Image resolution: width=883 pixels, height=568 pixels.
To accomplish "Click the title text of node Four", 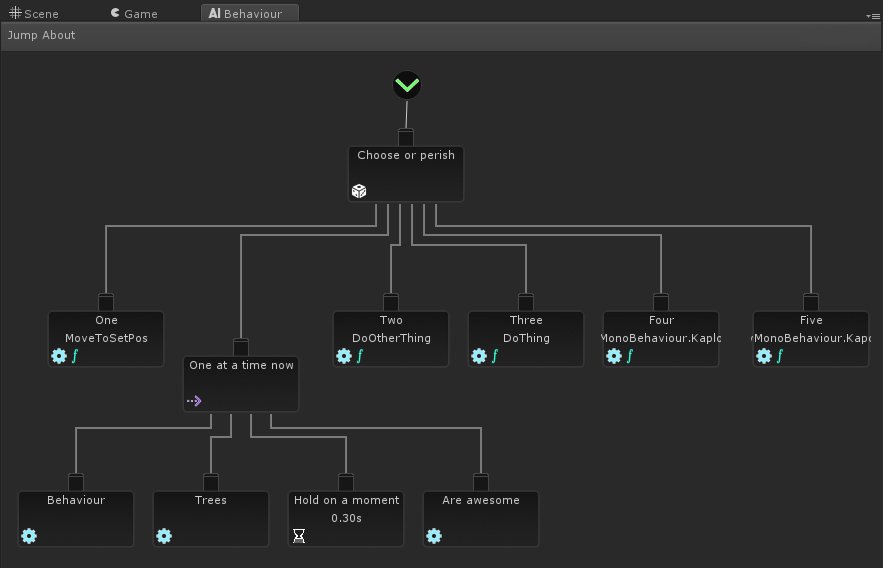I will pyautogui.click(x=661, y=320).
